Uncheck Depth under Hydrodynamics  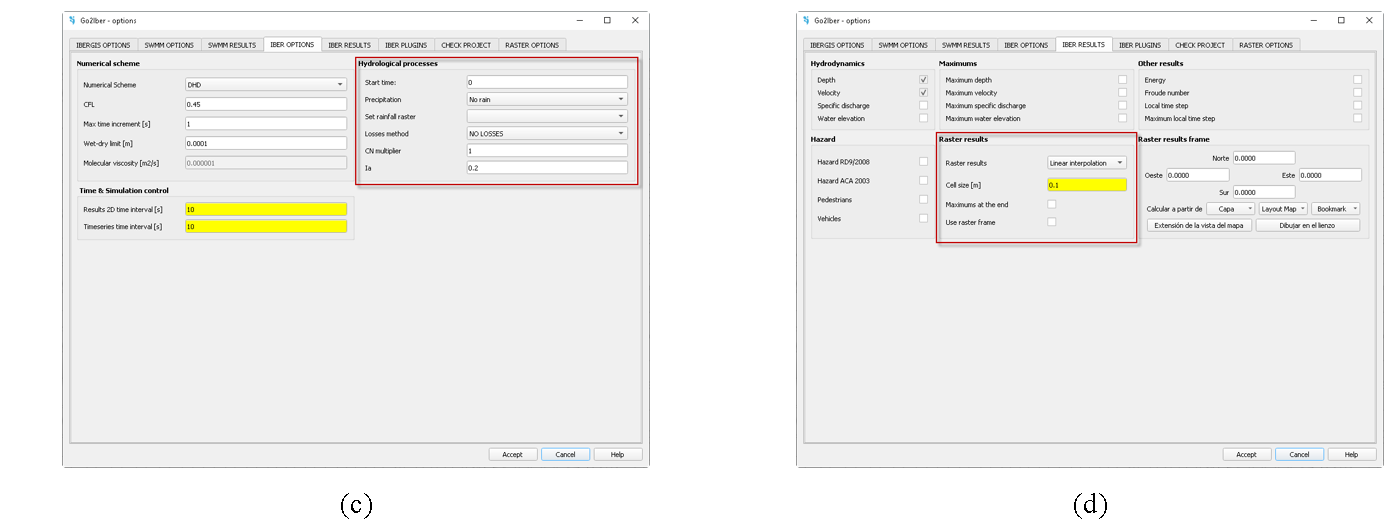pyautogui.click(x=923, y=80)
